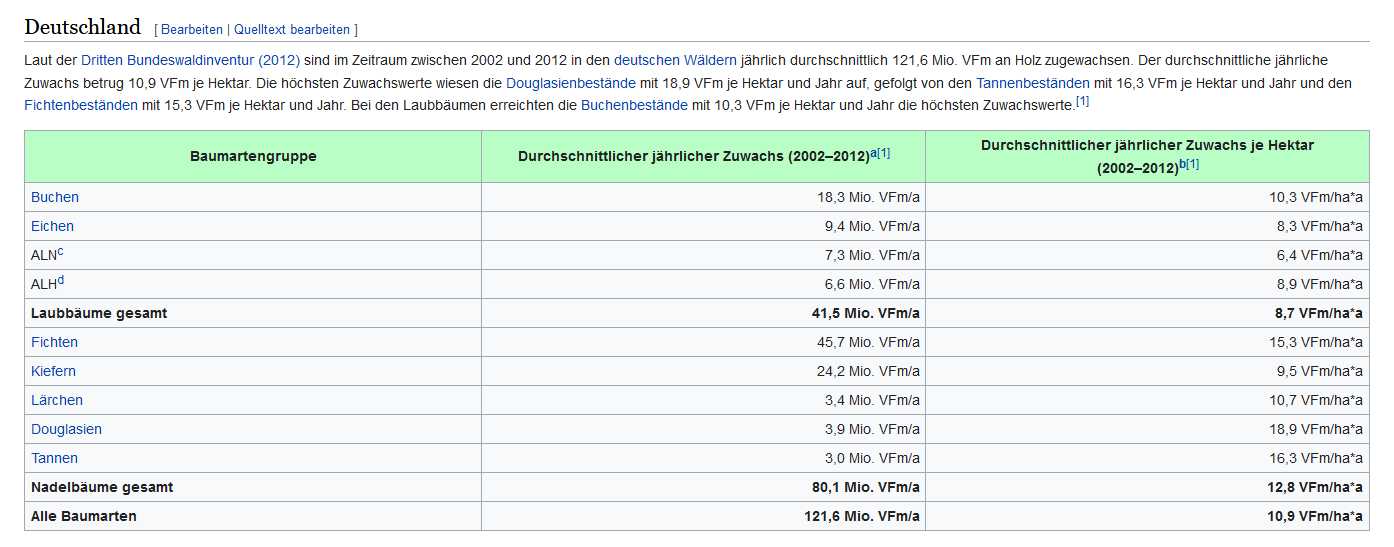The image size is (1394, 547).
Task: Open Dritten Bundeswaldinventur (2012) link
Action: 190,60
